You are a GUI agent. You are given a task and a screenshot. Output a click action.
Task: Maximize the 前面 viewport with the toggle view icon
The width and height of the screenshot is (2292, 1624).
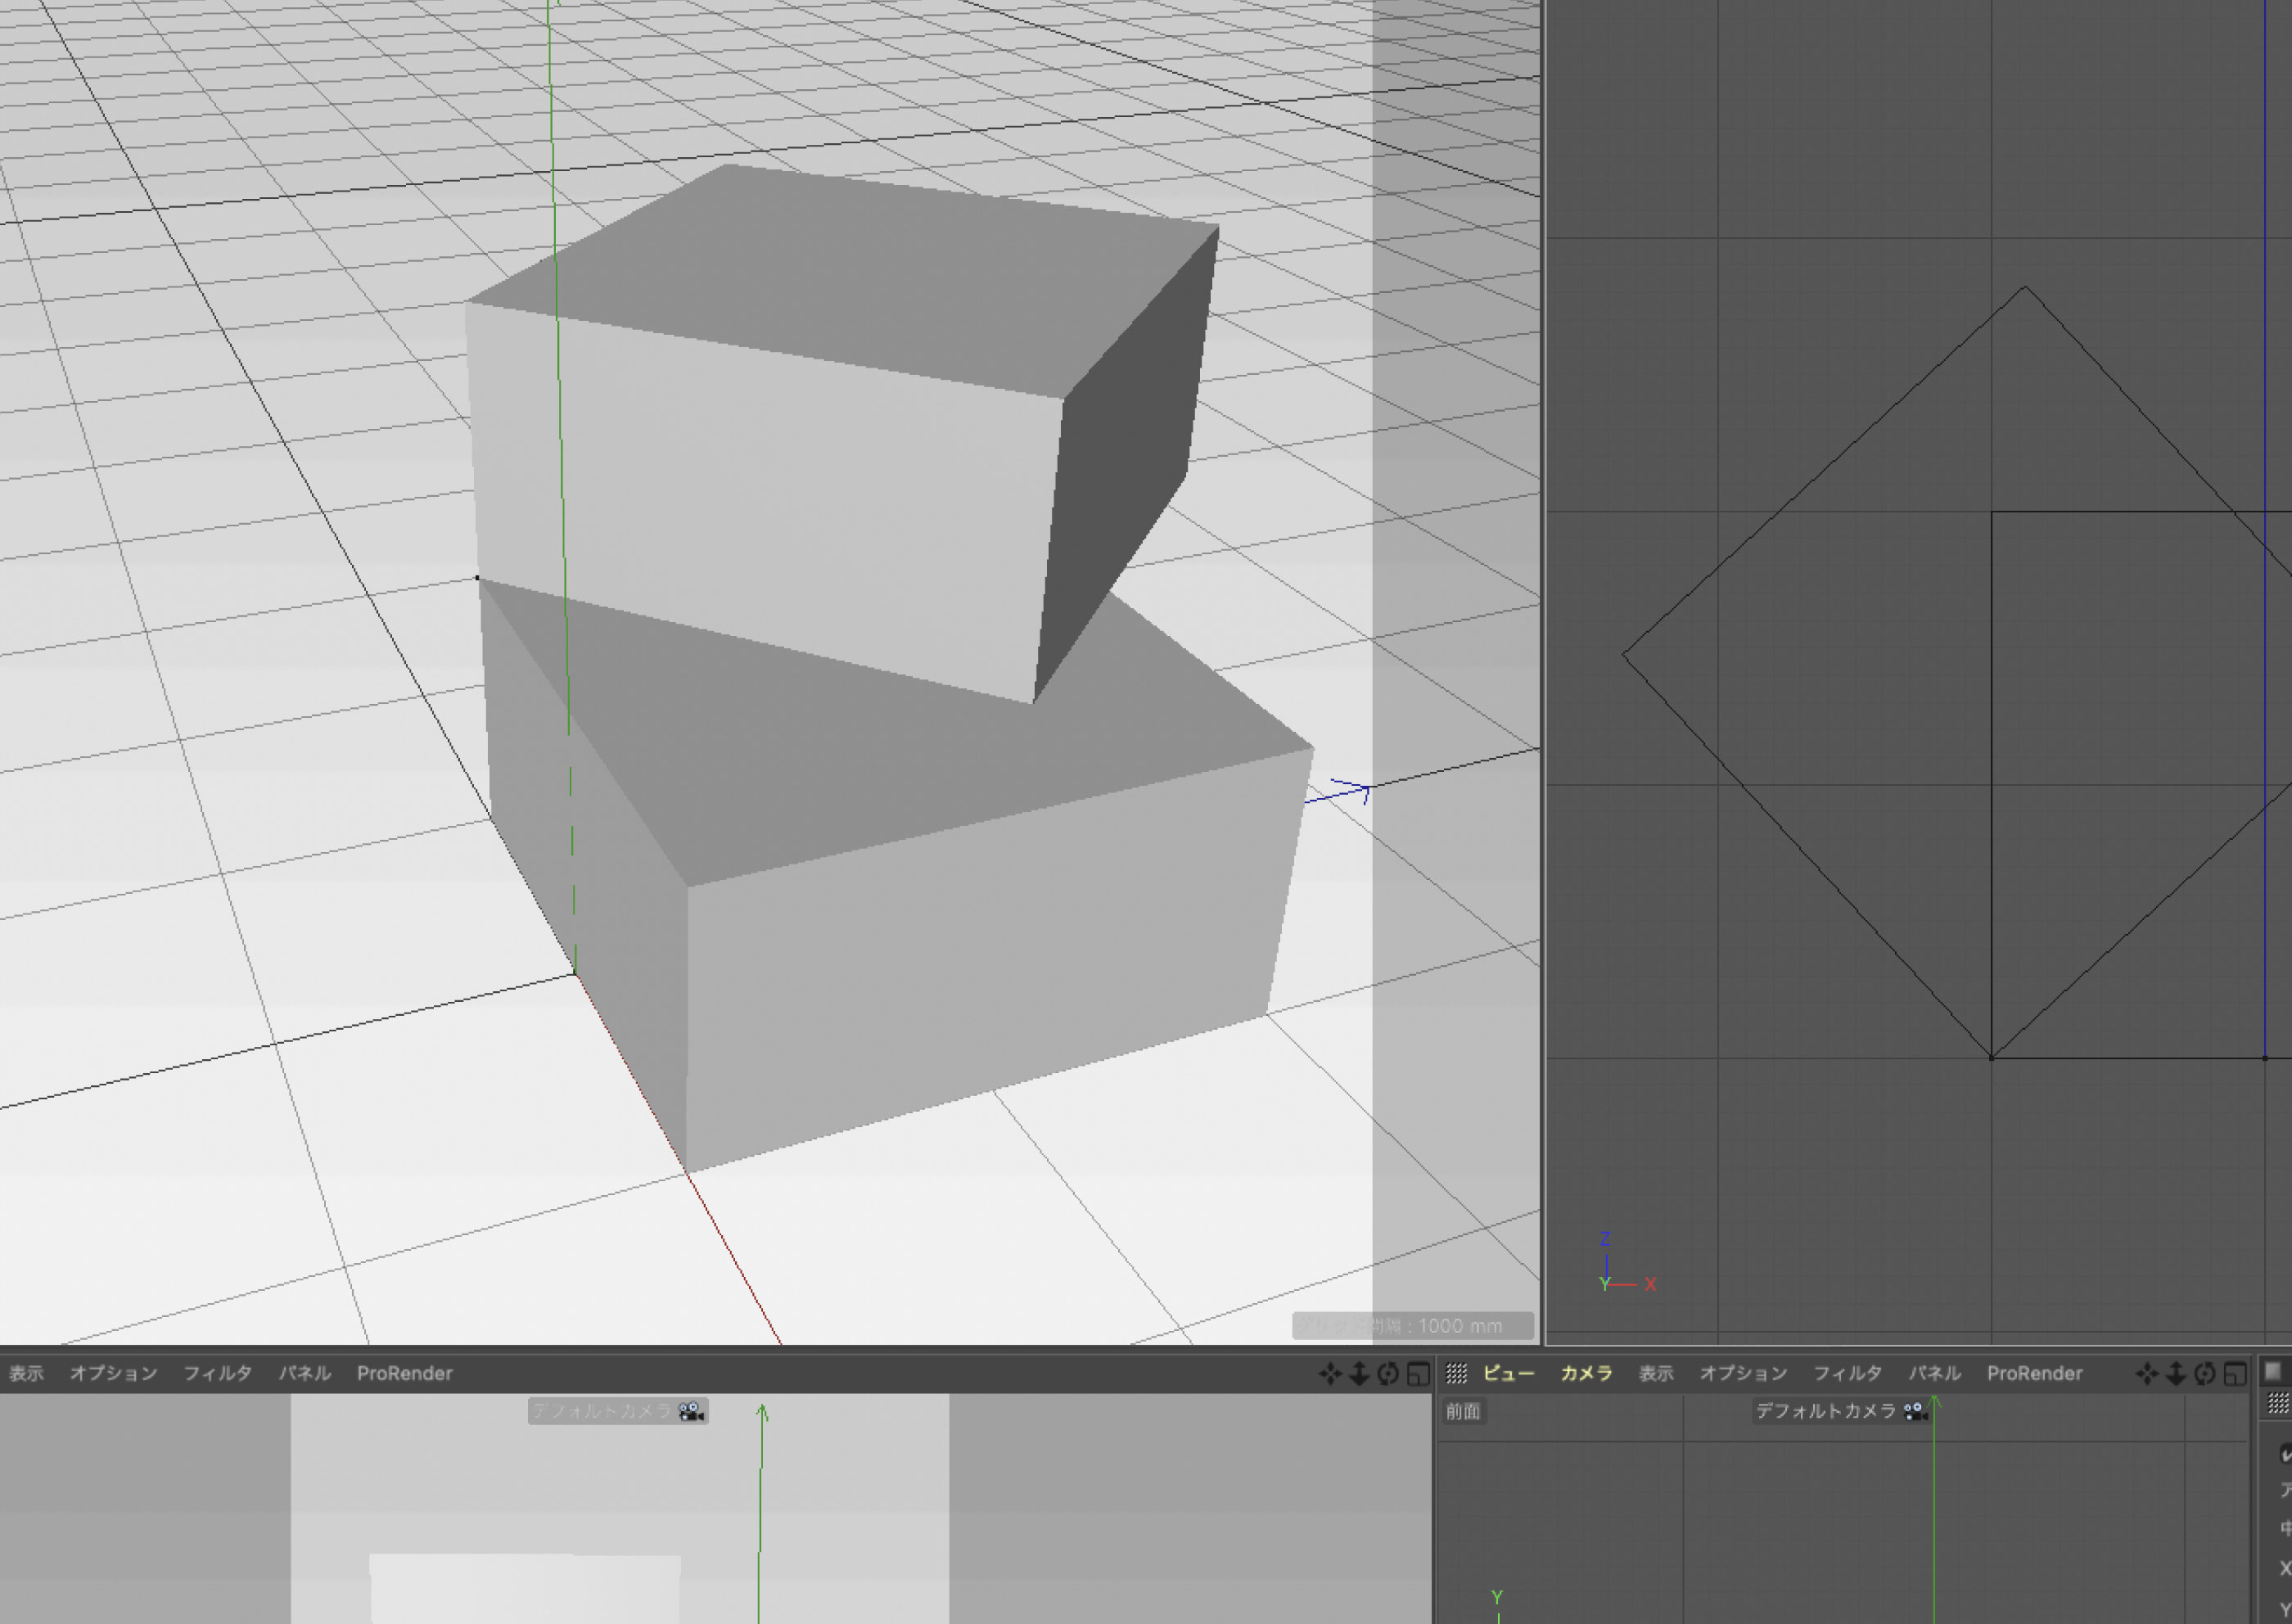(2234, 1374)
